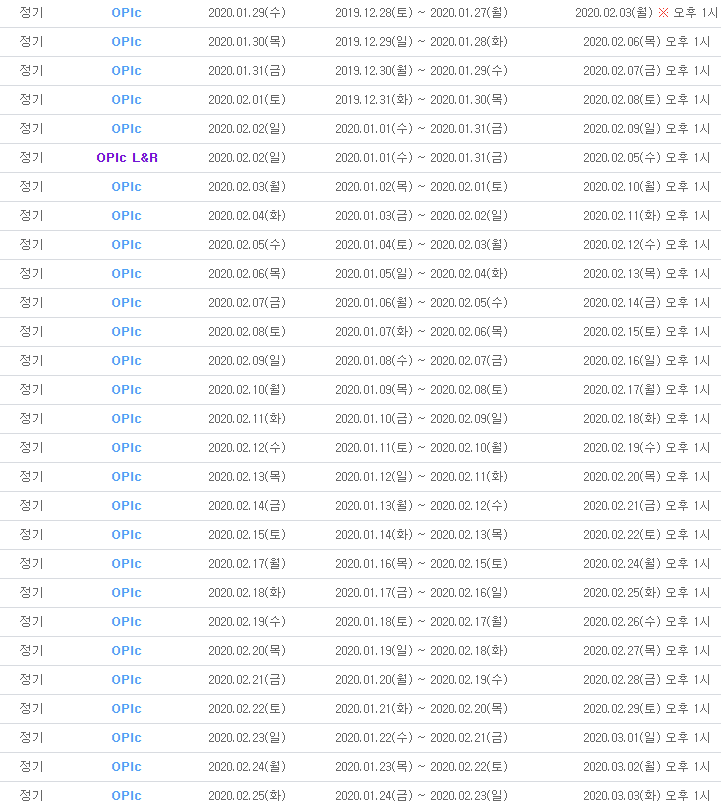Select registration period 2020.01.14(화) ~ 2020.02.13(목)
Screen dimensions: 721x807
[x=421, y=534]
